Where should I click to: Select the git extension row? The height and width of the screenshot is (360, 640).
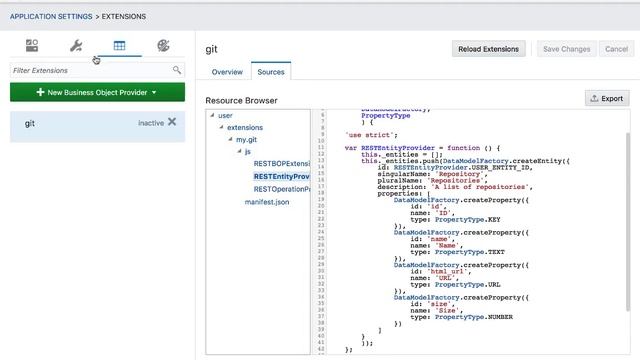point(97,127)
